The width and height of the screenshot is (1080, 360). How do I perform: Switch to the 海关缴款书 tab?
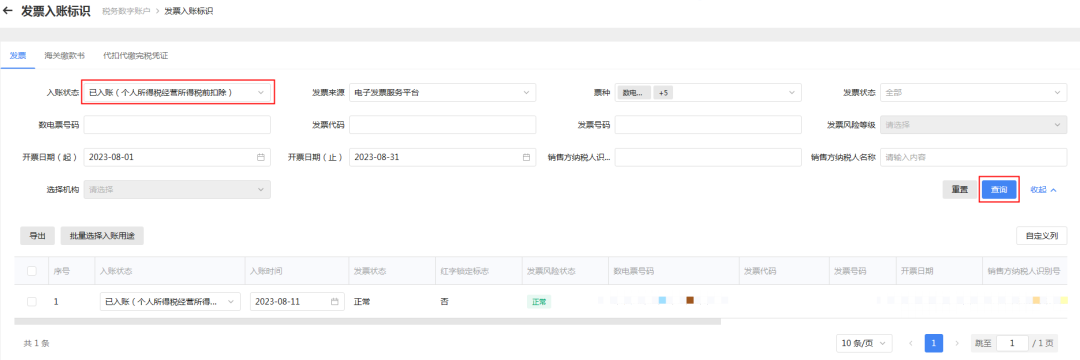64,56
